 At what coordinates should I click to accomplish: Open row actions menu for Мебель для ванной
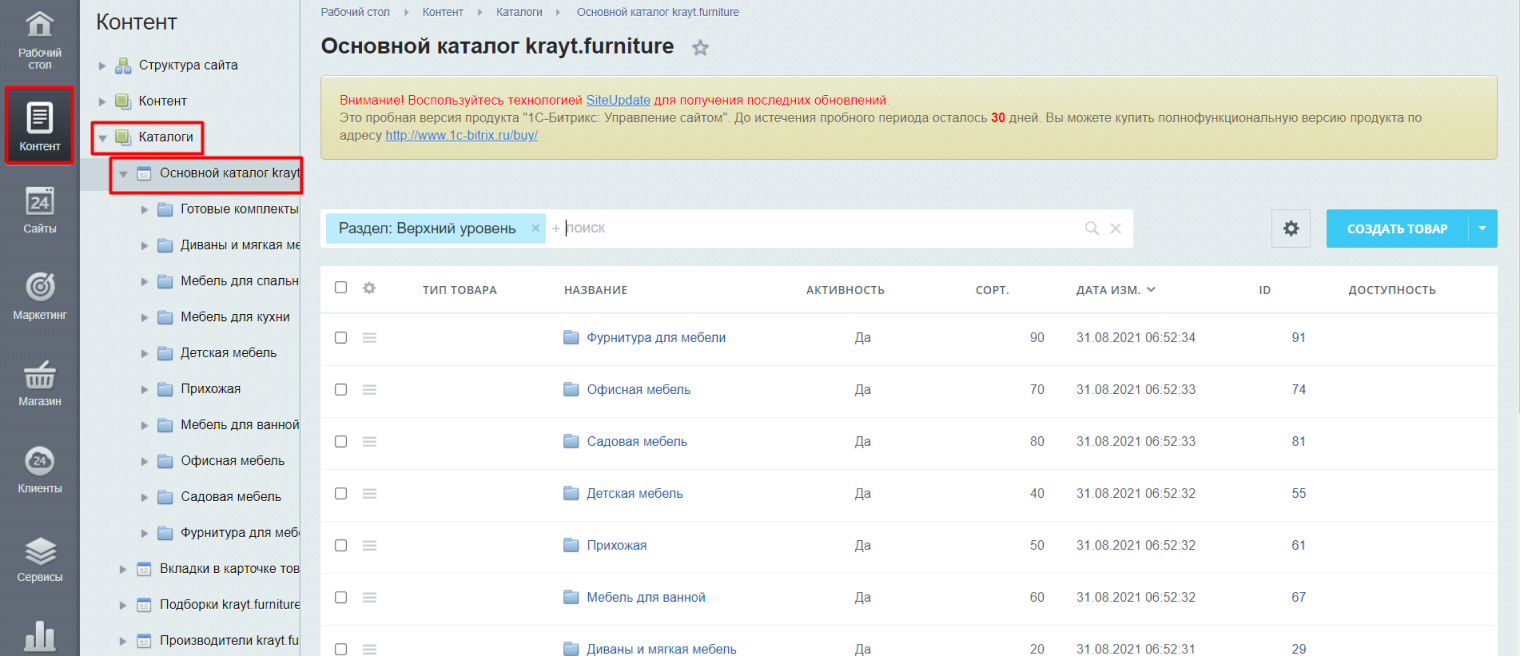[x=369, y=598]
